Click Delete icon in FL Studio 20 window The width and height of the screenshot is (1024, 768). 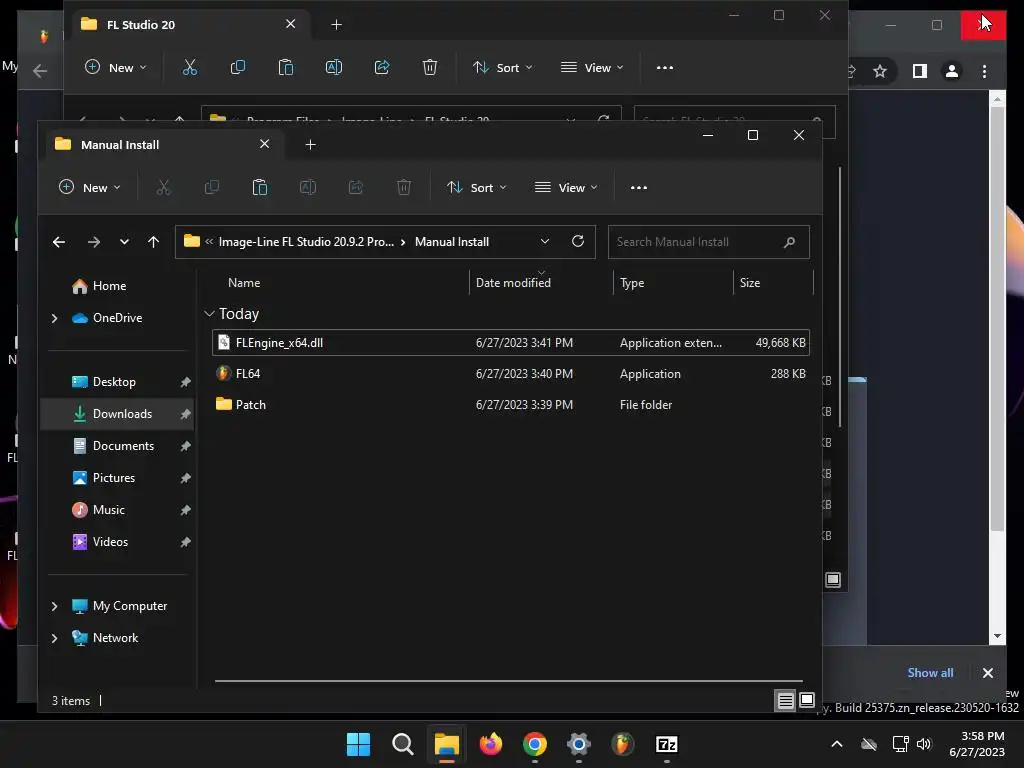pos(430,67)
